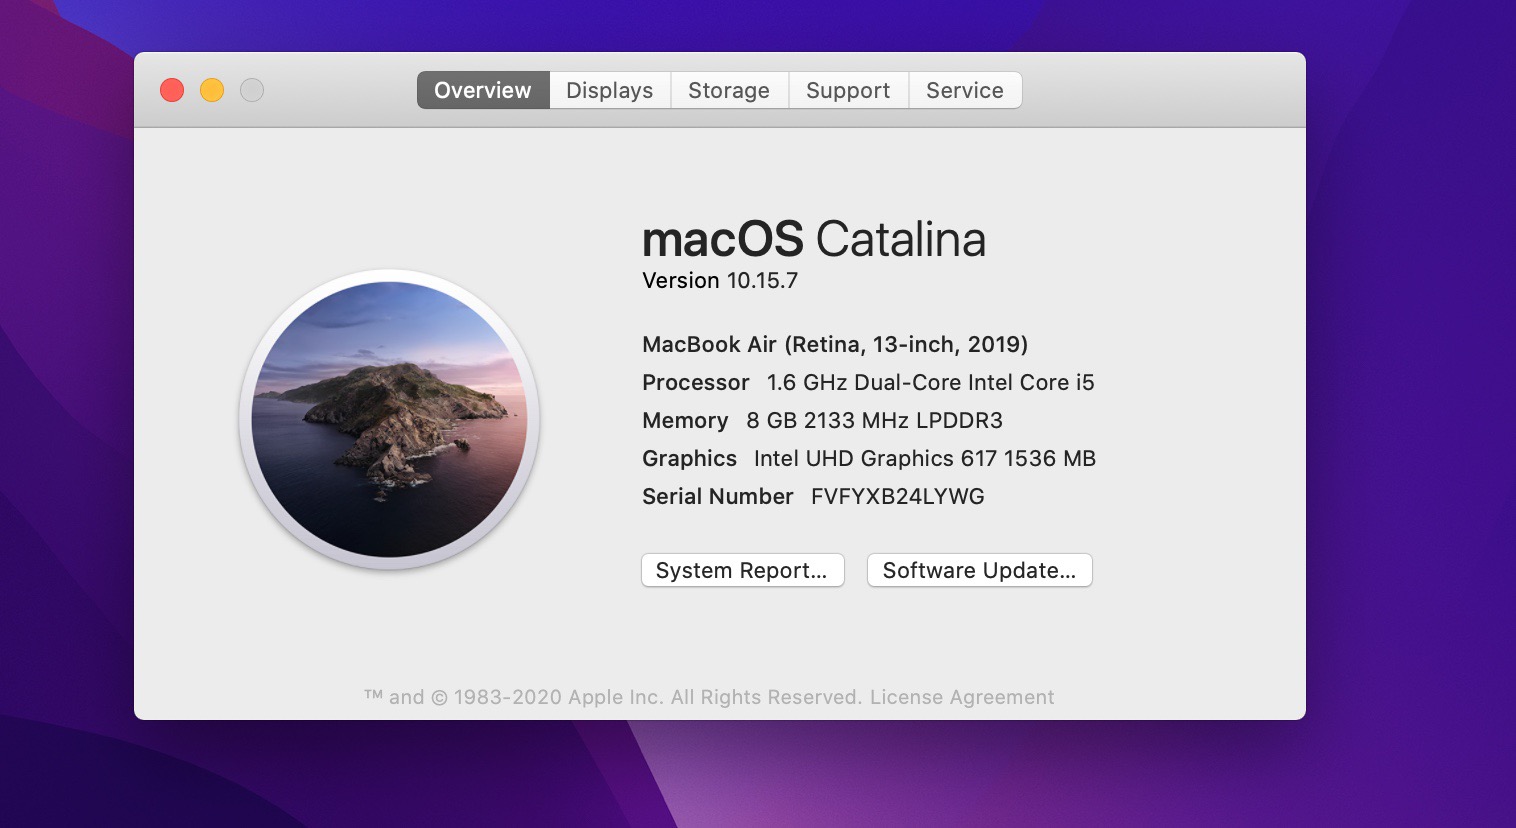Open the Displays tab
This screenshot has height=828, width=1516.
tap(609, 90)
